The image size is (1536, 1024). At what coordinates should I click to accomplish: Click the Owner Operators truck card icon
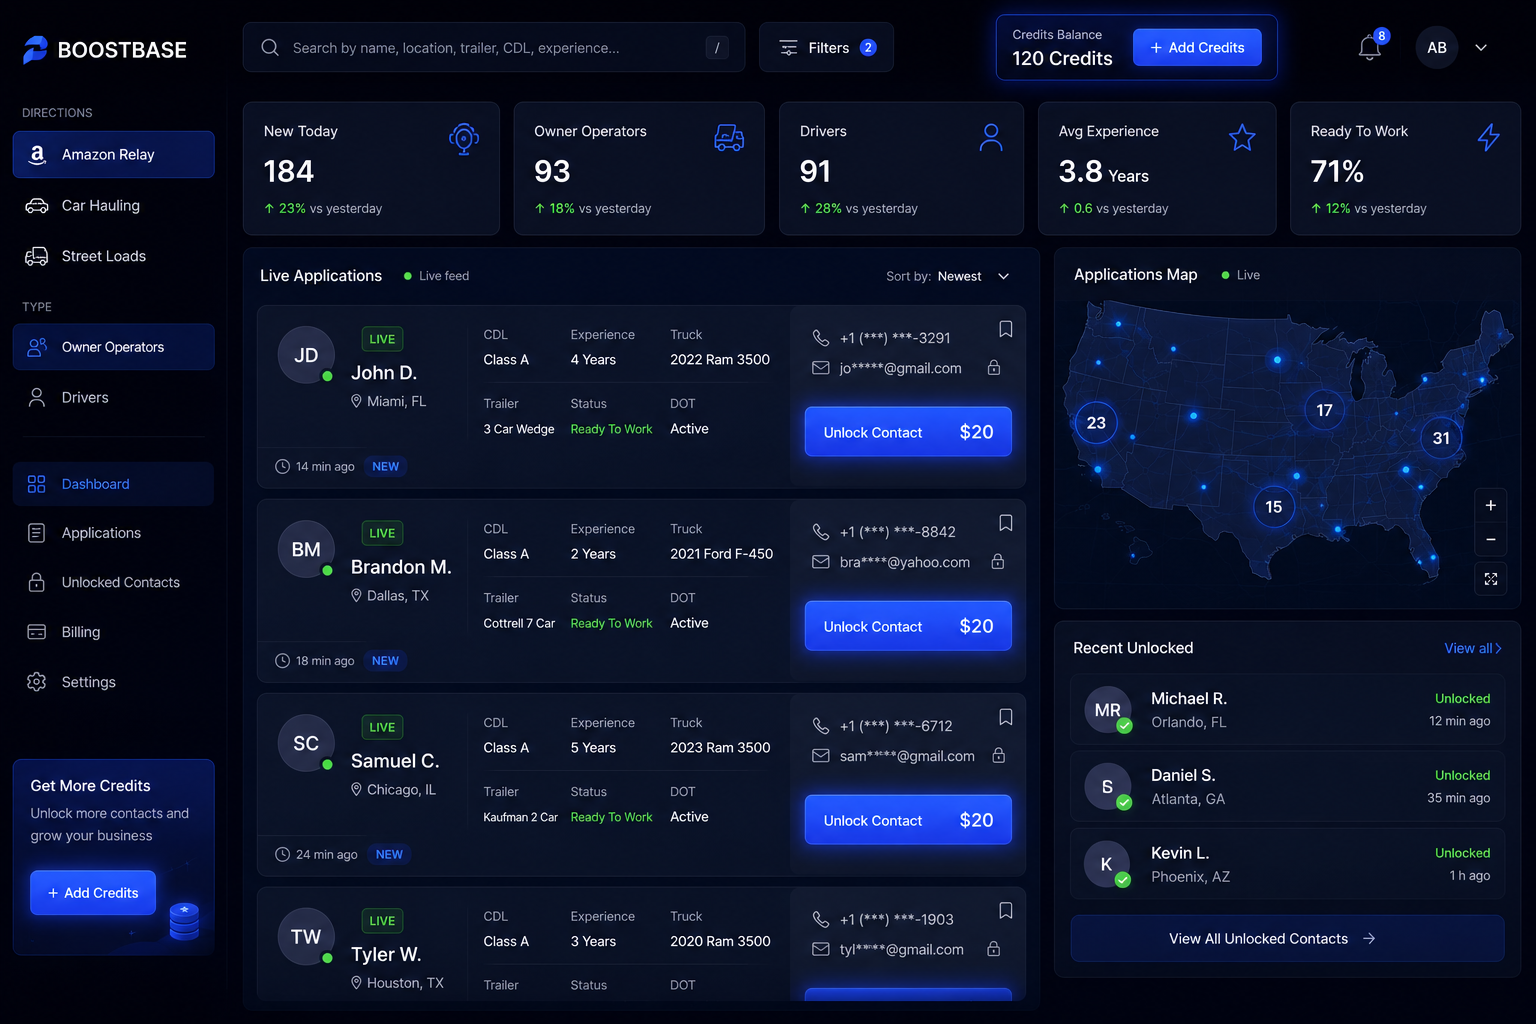pos(729,138)
